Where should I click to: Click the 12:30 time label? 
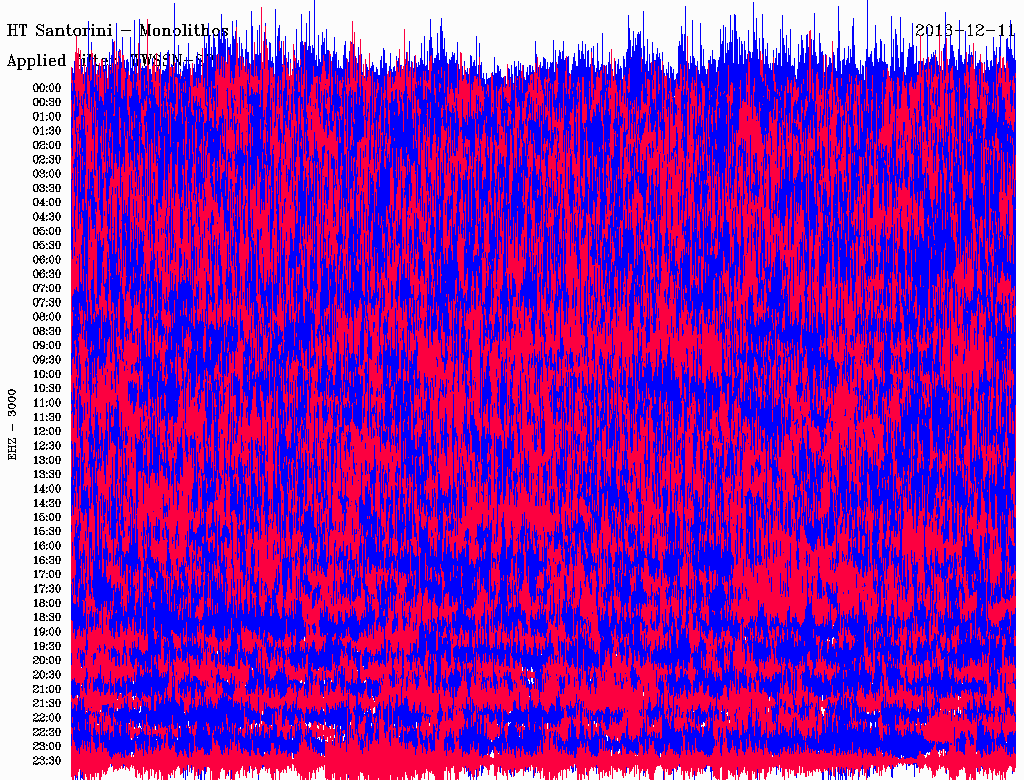(47, 446)
